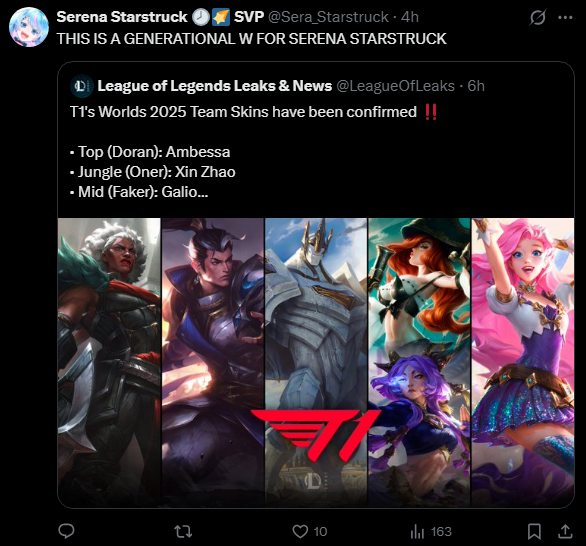586x546 pixels.
Task: Like the tweet with heart icon
Action: click(300, 531)
